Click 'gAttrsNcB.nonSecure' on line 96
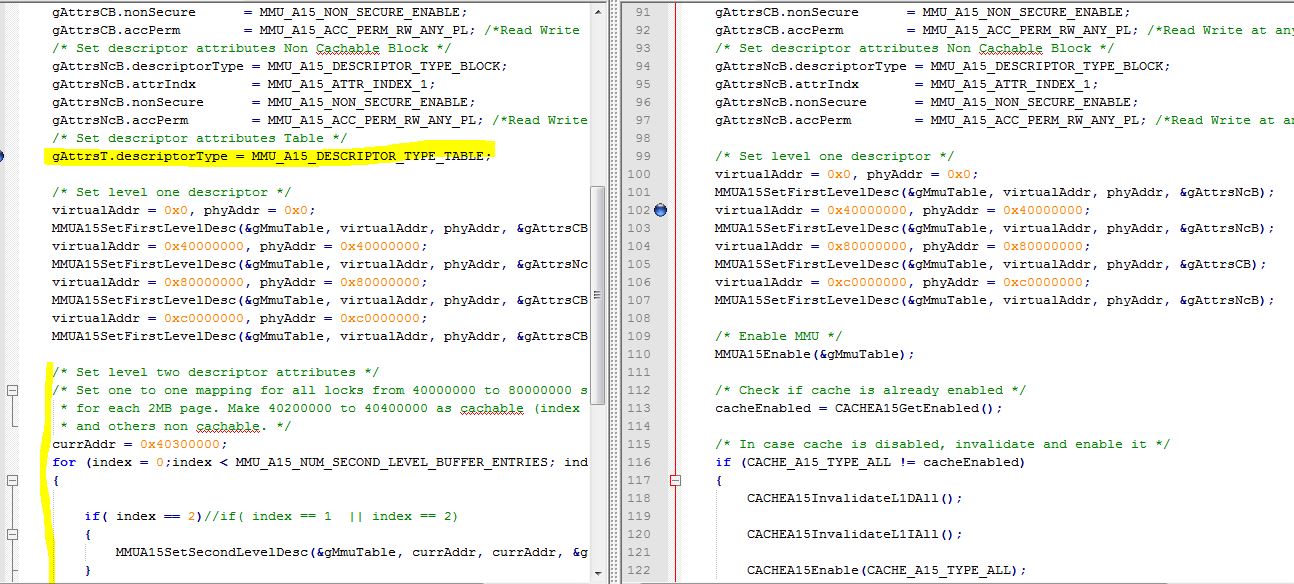 coord(790,102)
